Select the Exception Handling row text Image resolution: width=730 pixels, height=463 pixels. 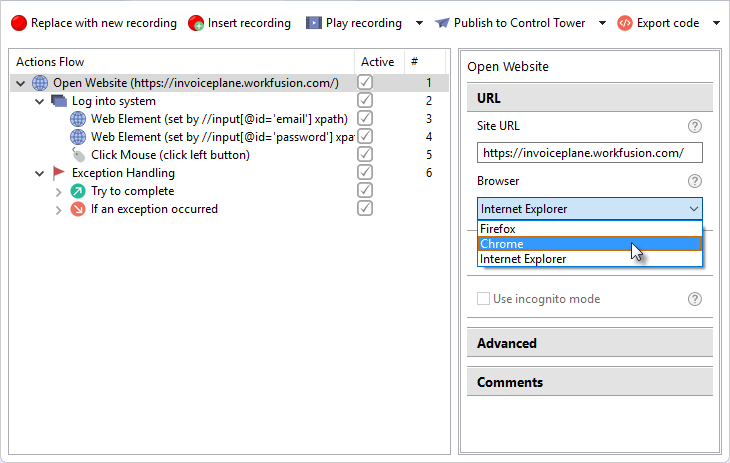pyautogui.click(x=123, y=173)
